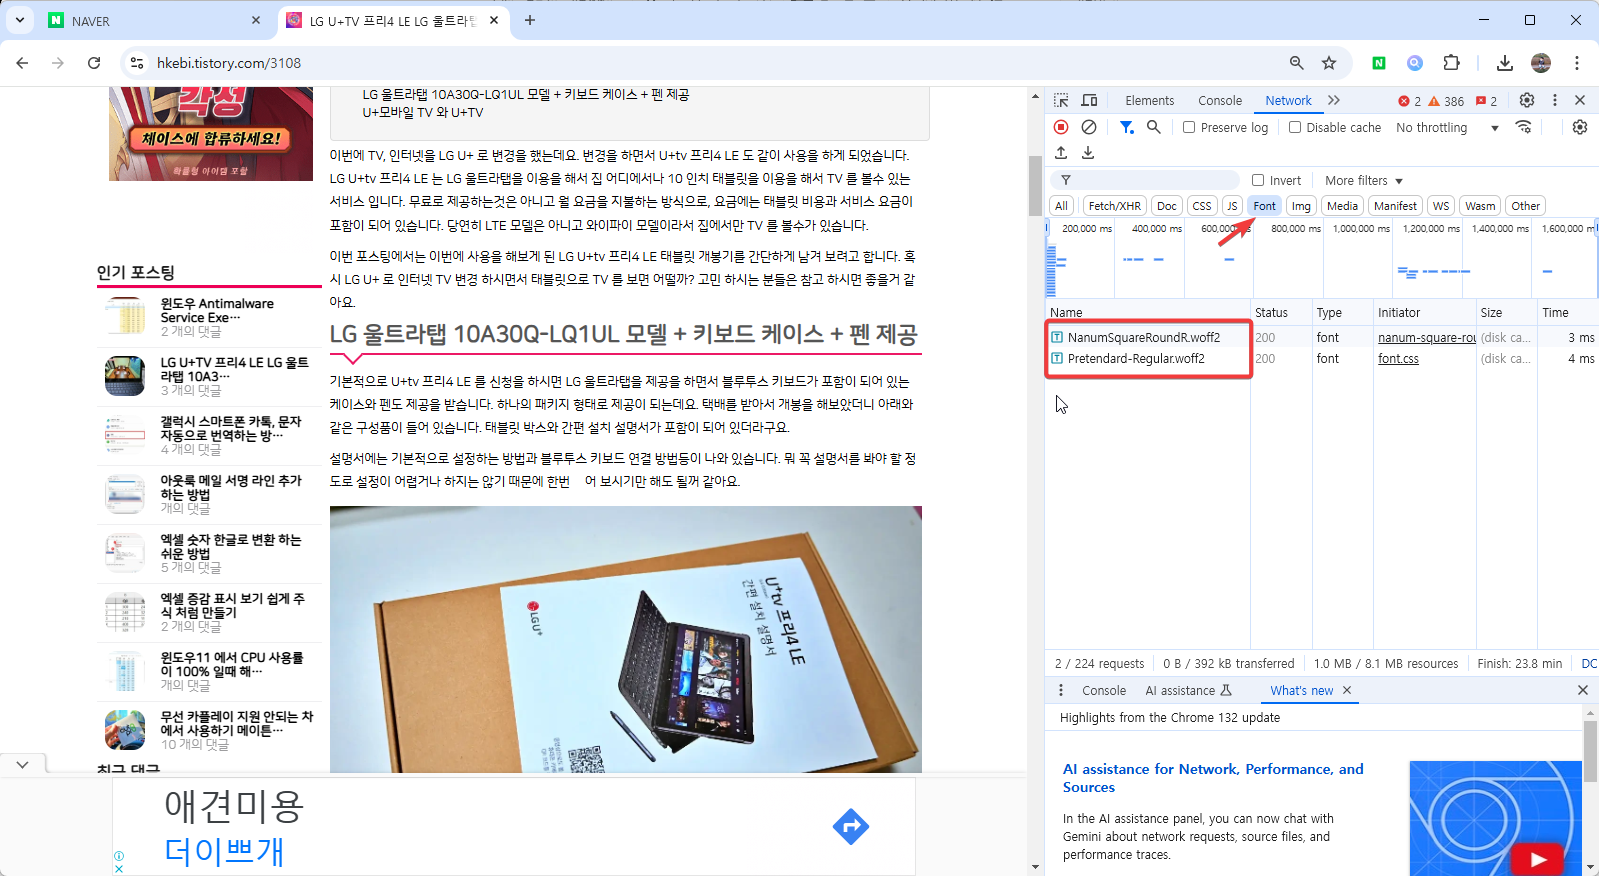Toggle the device toolbar icon
1599x876 pixels.
pos(1089,100)
